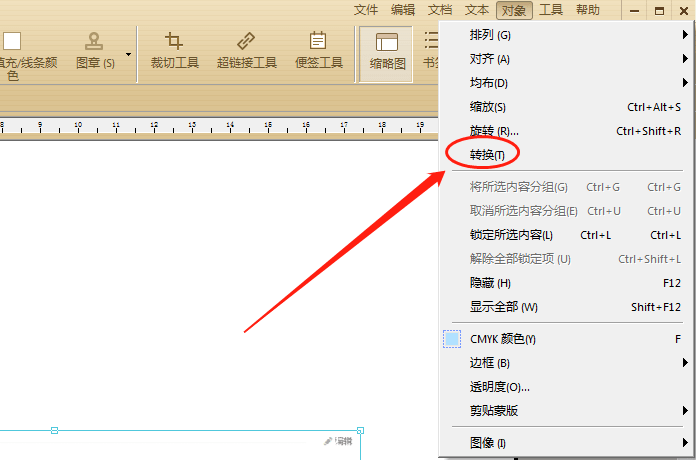
Task: Click the pencil edit icon on the selected box
Action: pos(328,441)
